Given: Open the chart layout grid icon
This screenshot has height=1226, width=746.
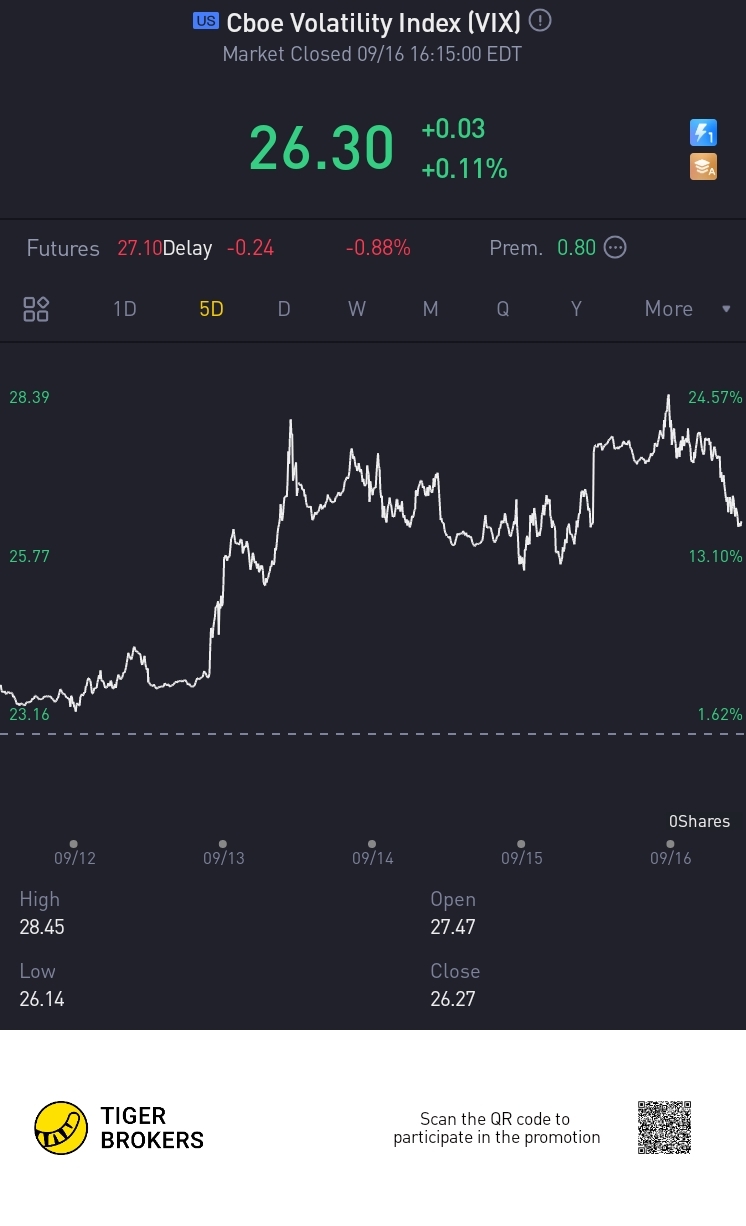Looking at the screenshot, I should (x=36, y=309).
